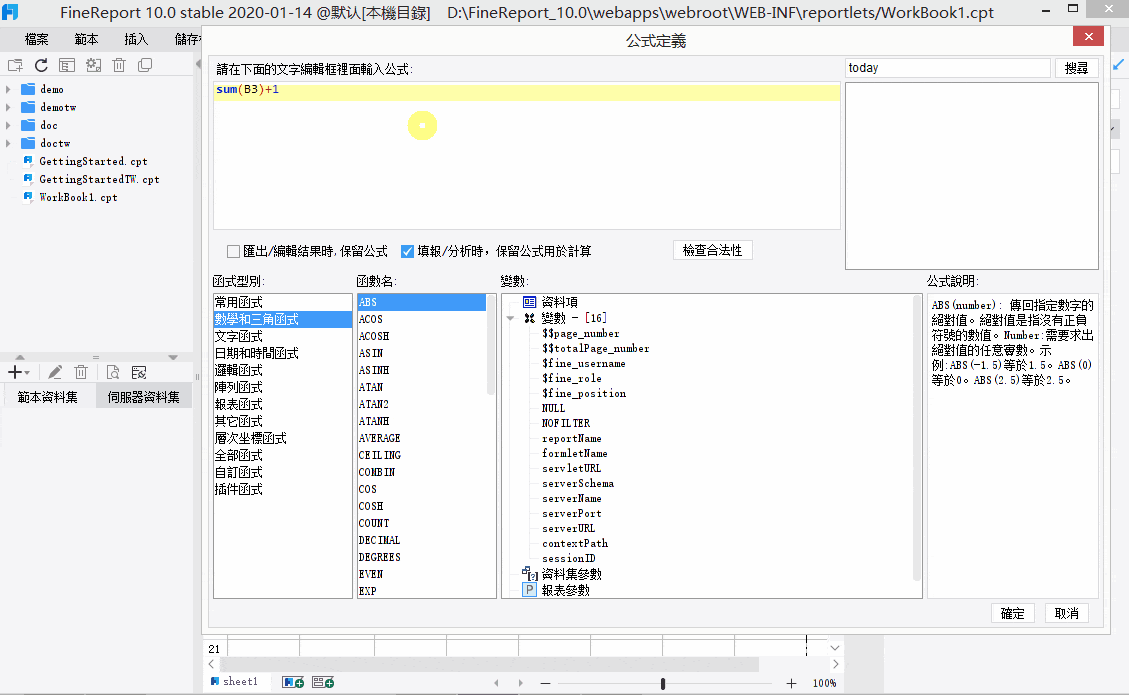Click in the function search field
This screenshot has width=1129, height=695.
[x=948, y=68]
